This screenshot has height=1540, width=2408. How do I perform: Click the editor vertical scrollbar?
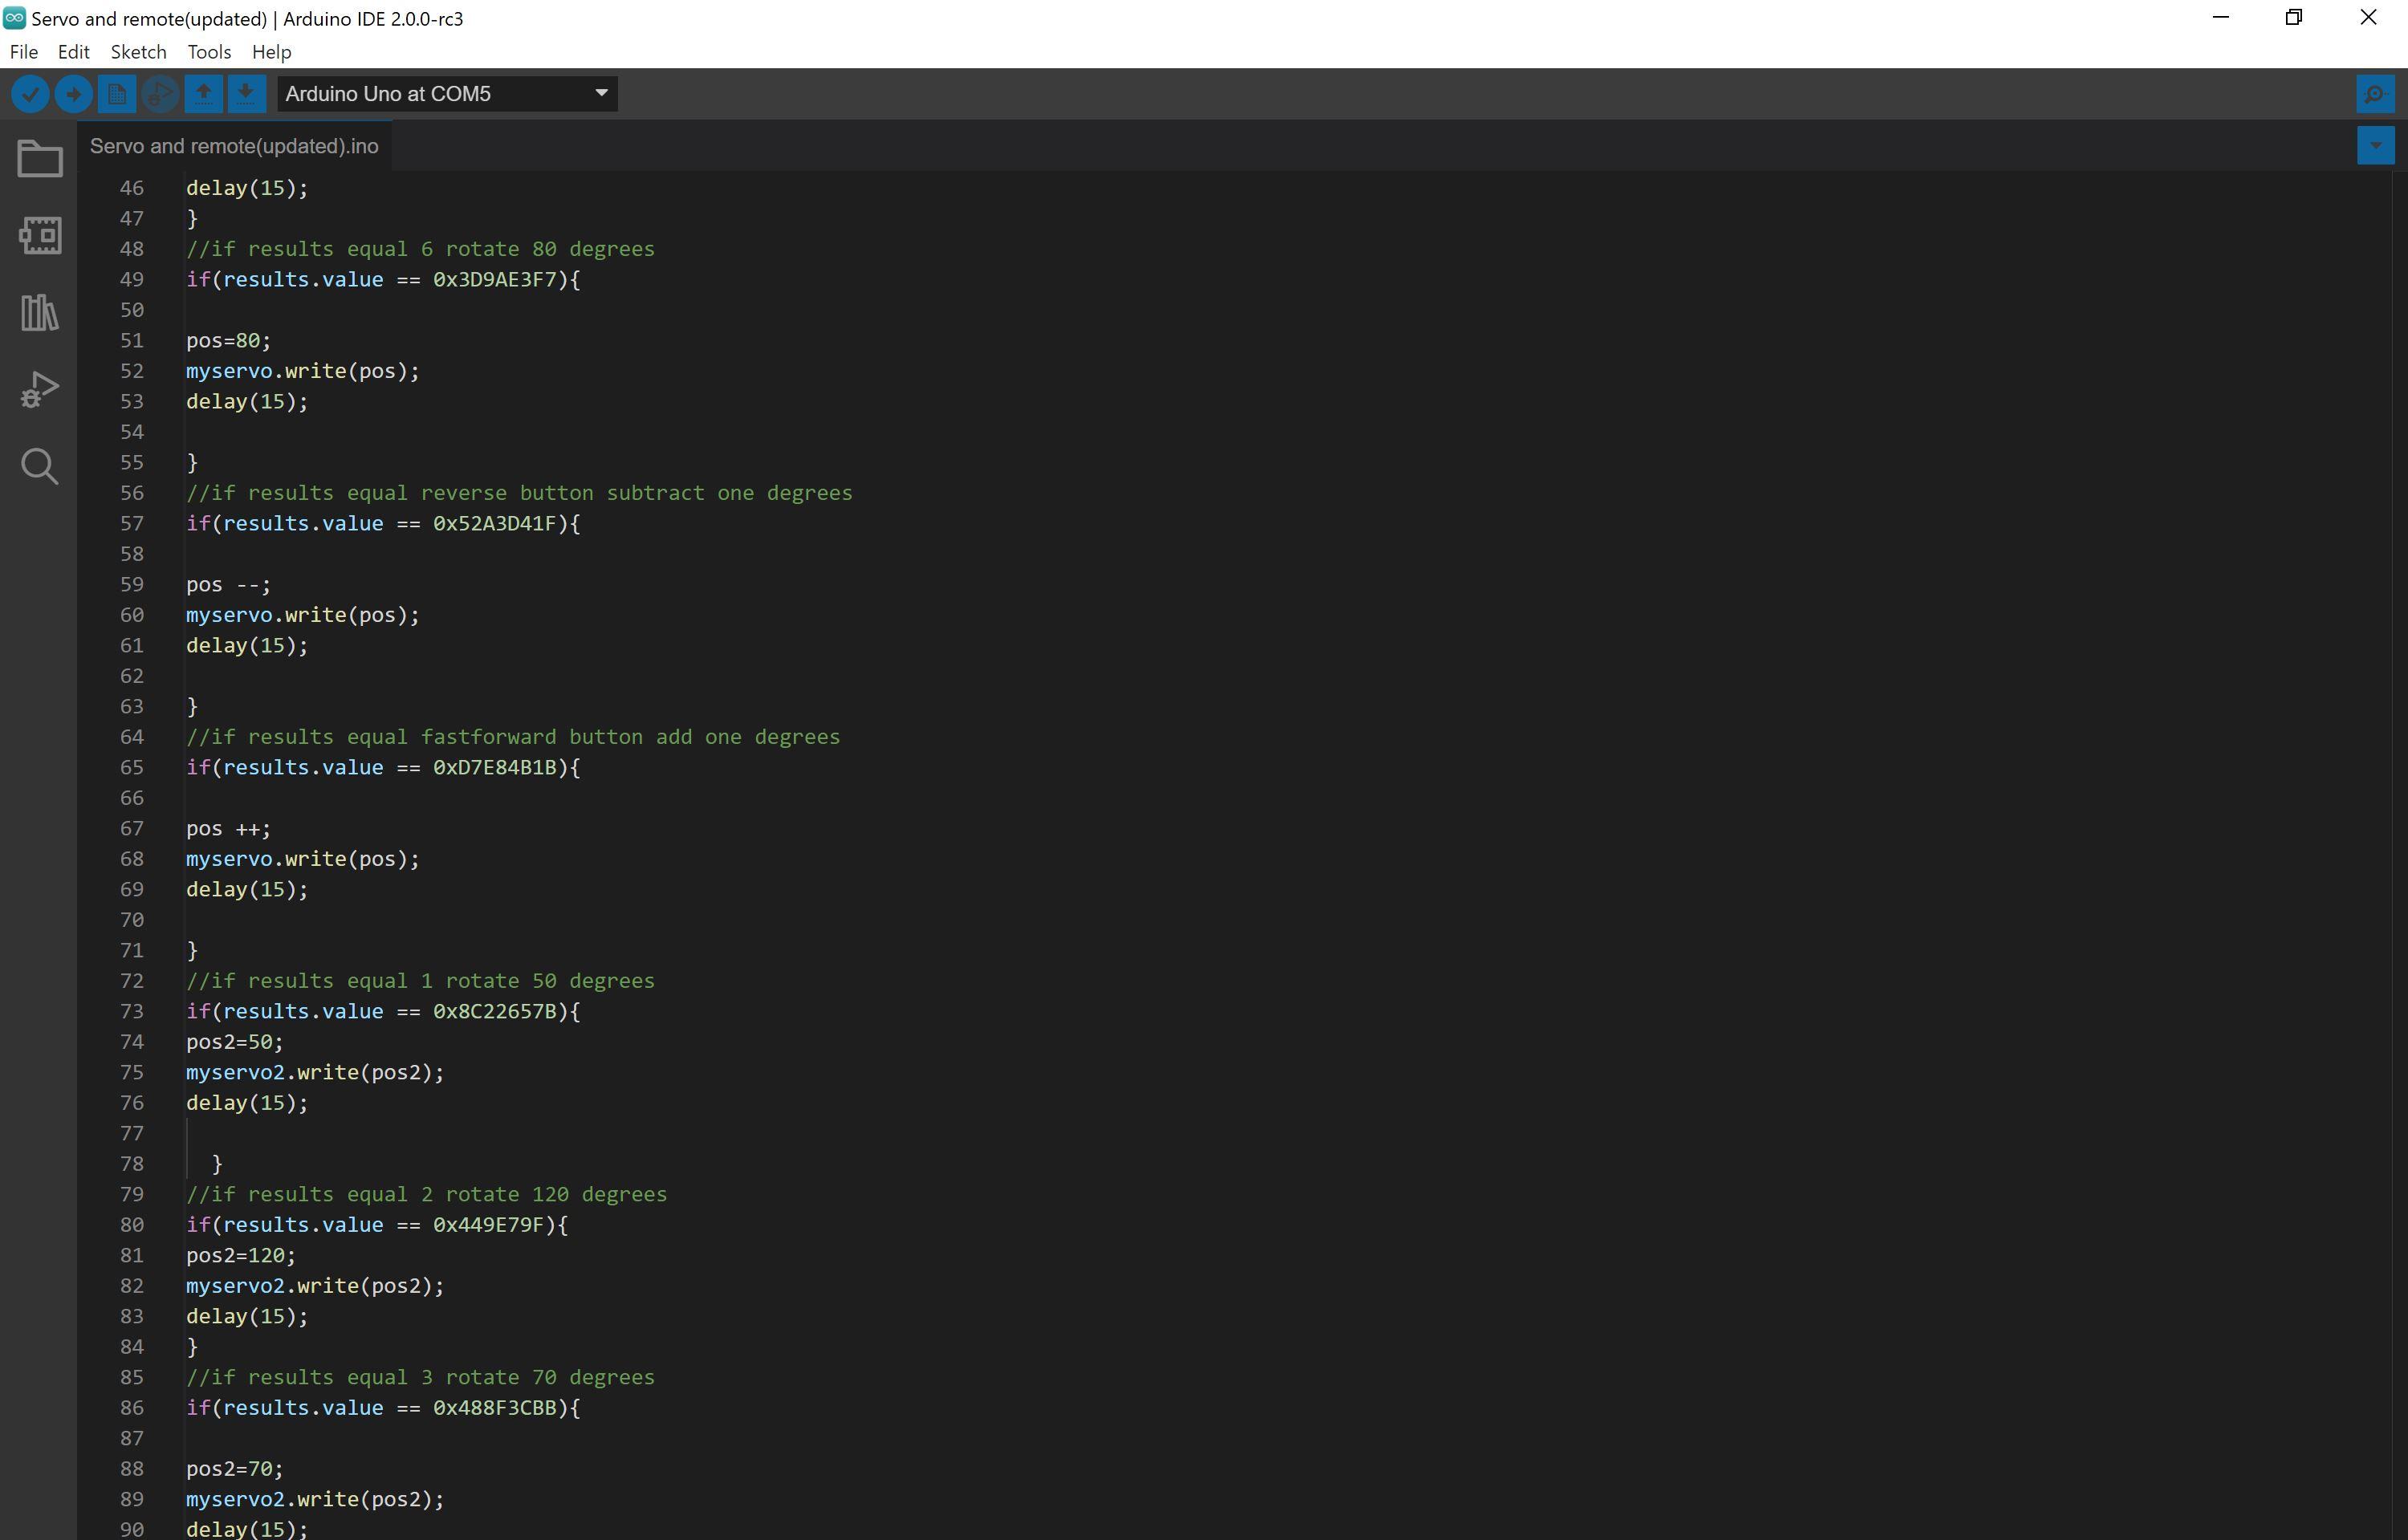click(x=2399, y=855)
